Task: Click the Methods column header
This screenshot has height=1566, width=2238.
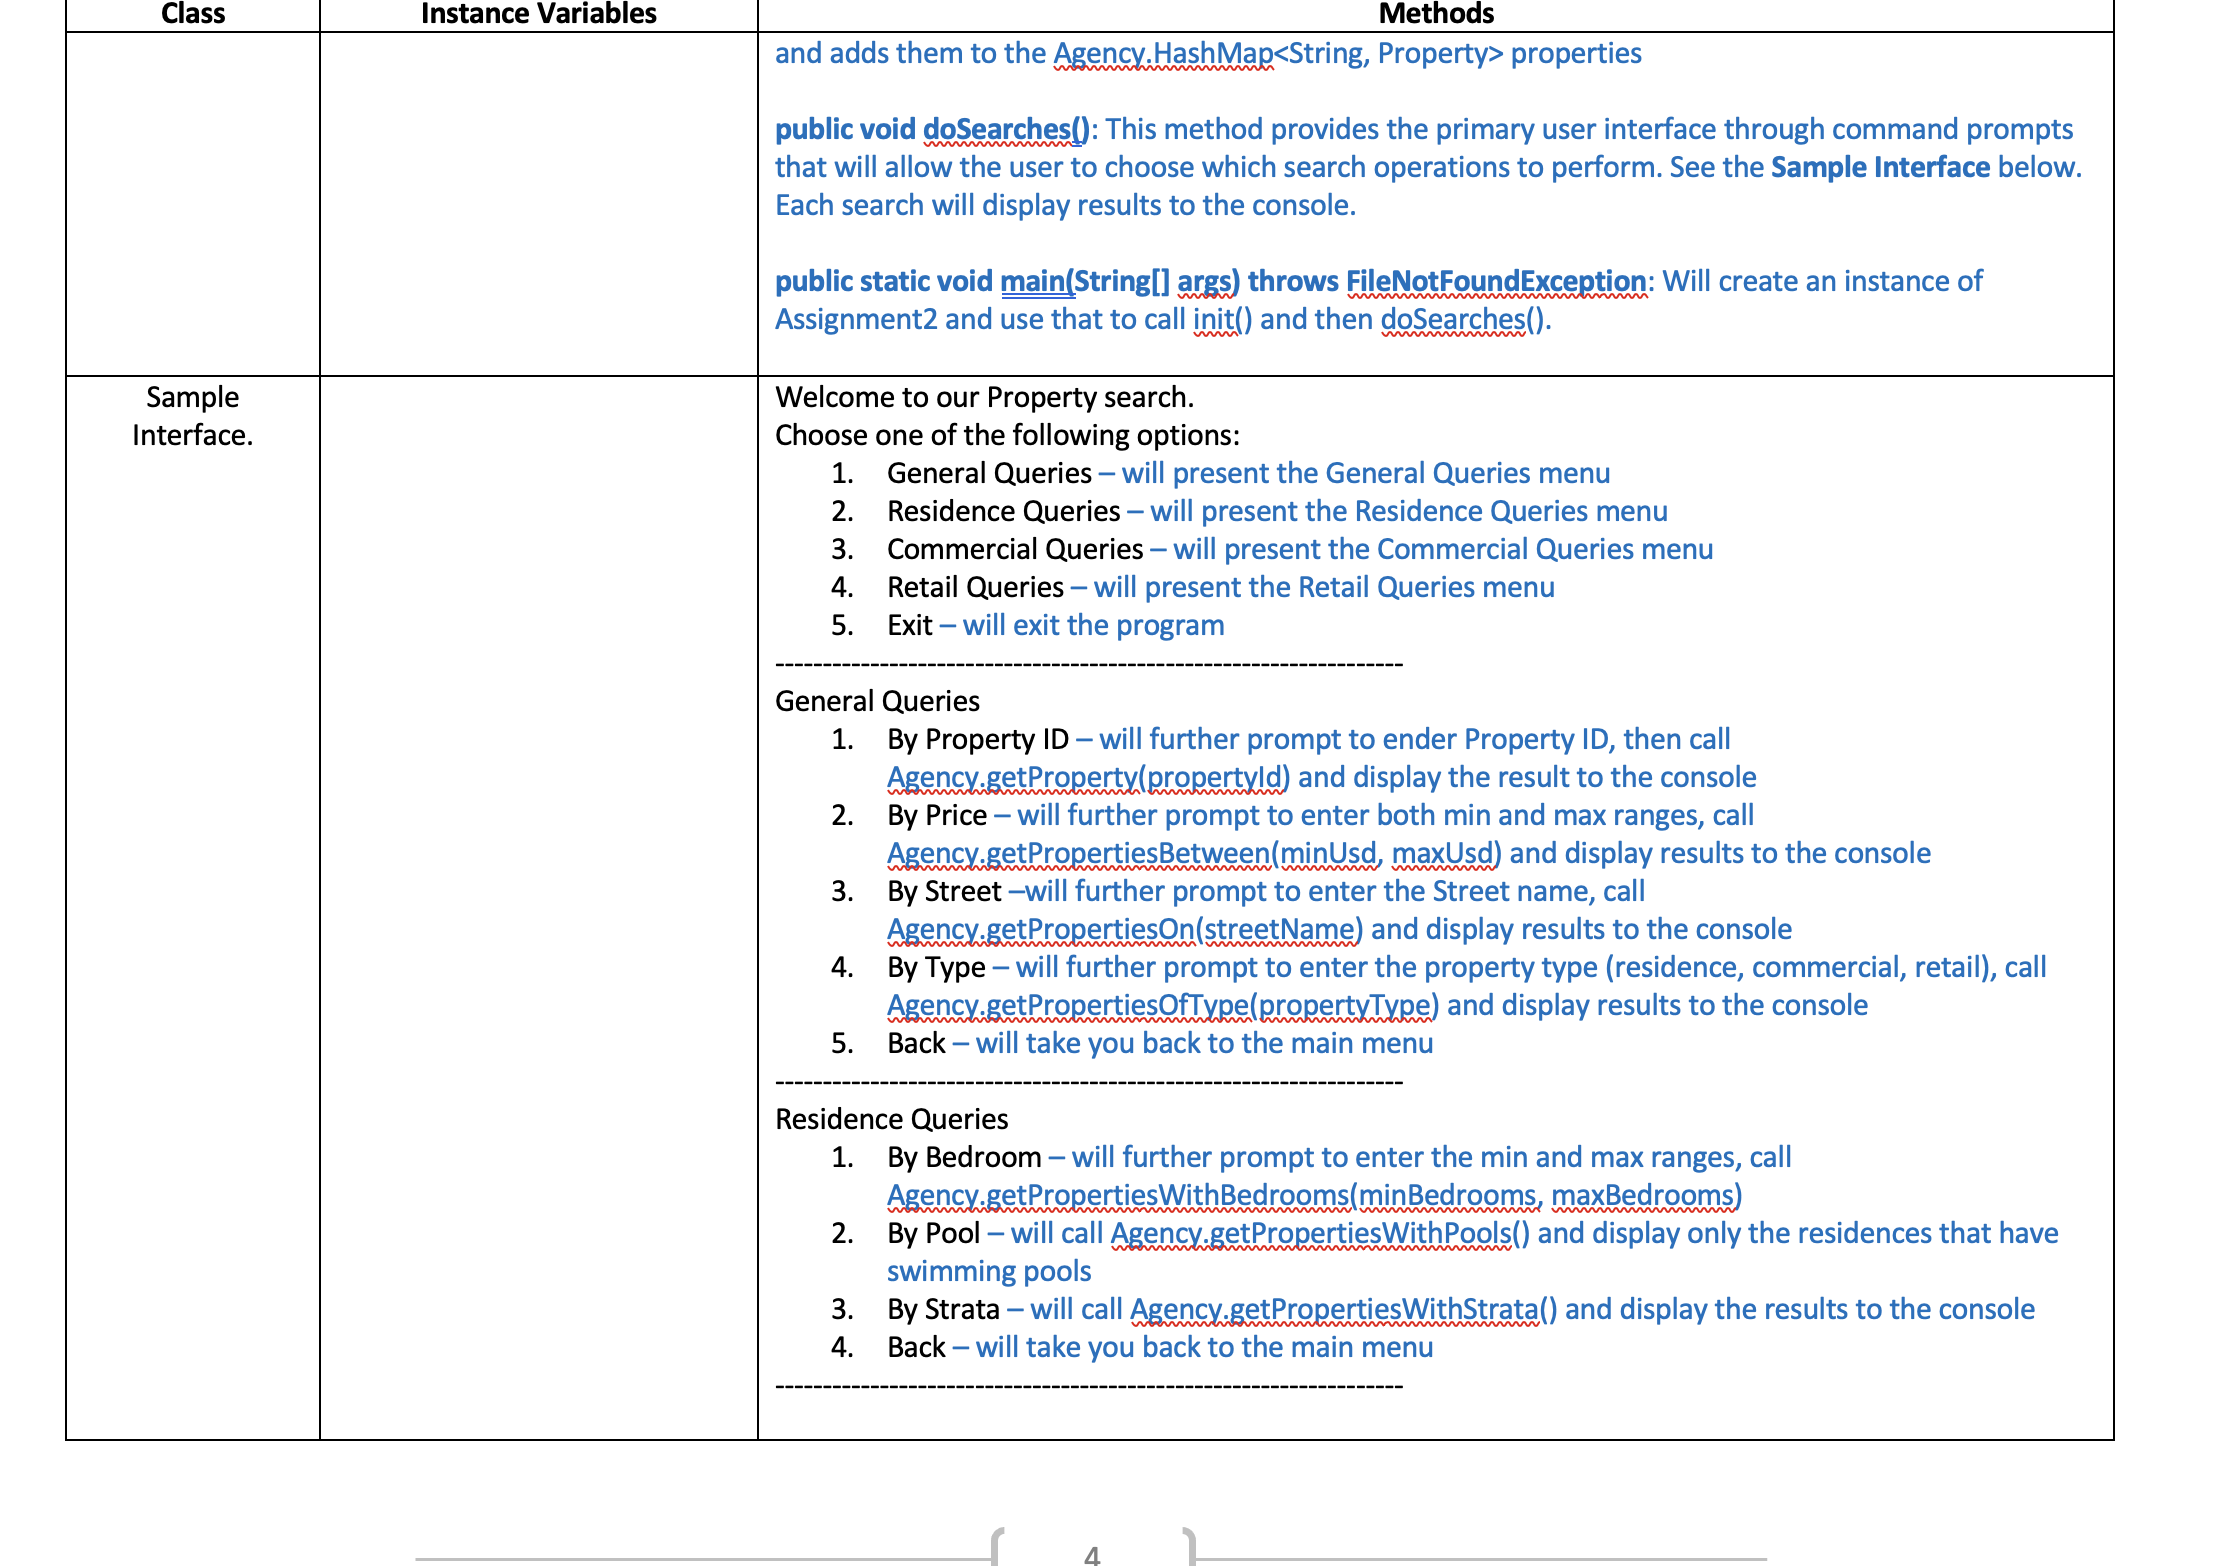Action: tap(1435, 14)
